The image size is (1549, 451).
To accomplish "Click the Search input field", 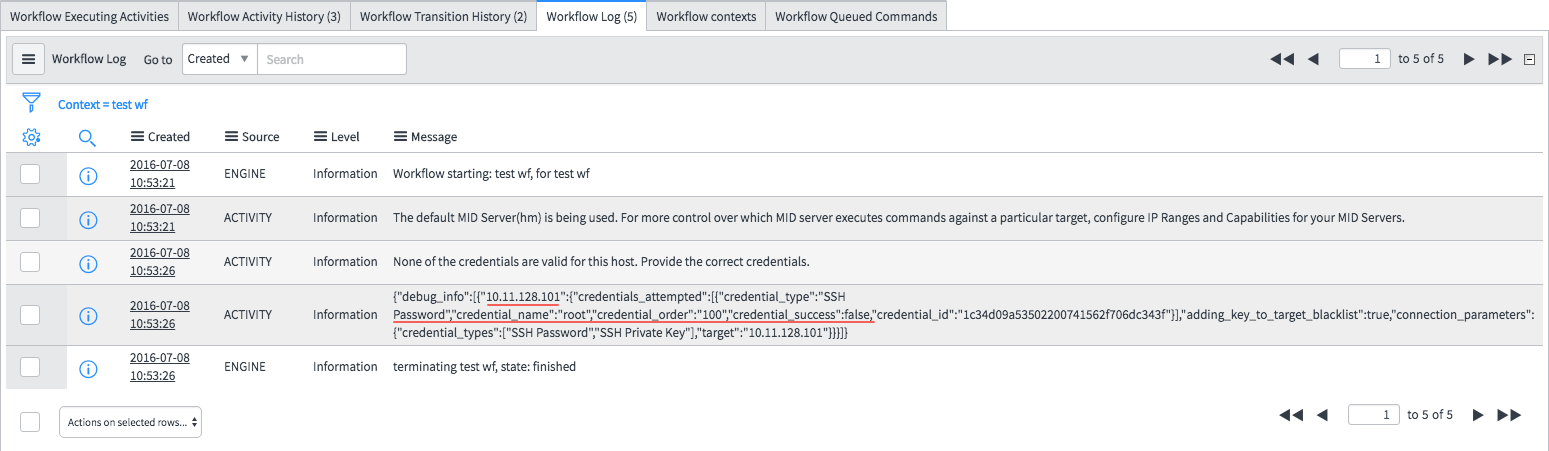I will [332, 59].
